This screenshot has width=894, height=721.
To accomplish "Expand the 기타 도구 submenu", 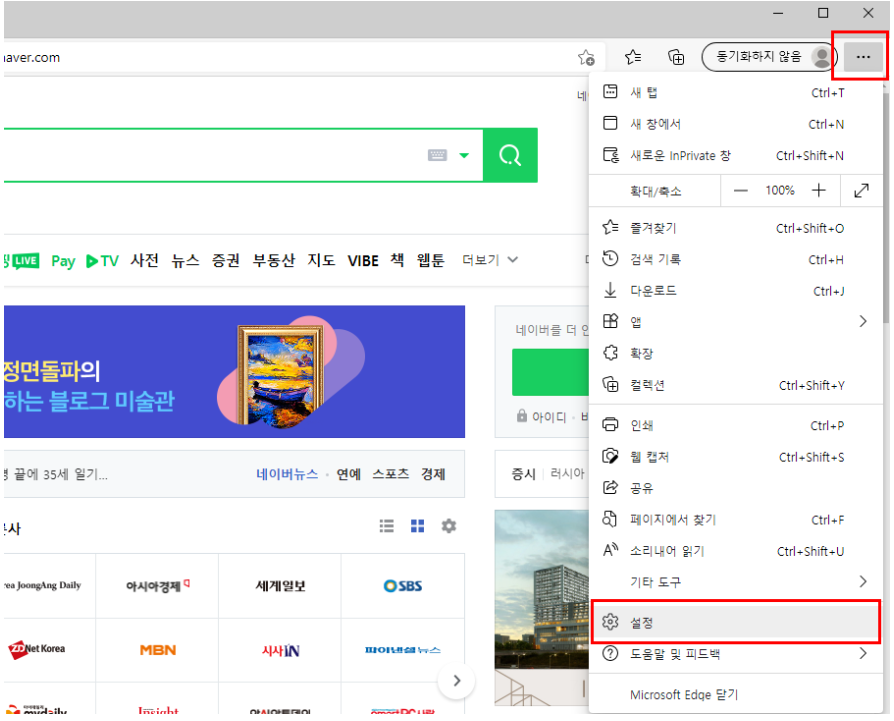I will [x=734, y=582].
